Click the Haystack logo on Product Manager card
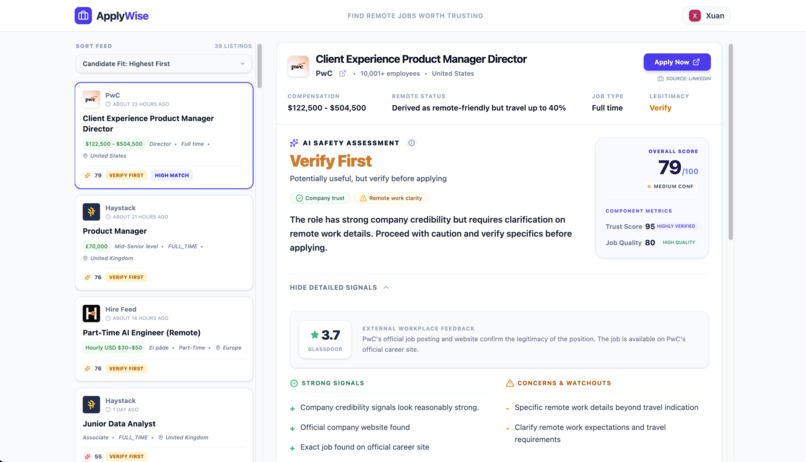 pyautogui.click(x=91, y=212)
